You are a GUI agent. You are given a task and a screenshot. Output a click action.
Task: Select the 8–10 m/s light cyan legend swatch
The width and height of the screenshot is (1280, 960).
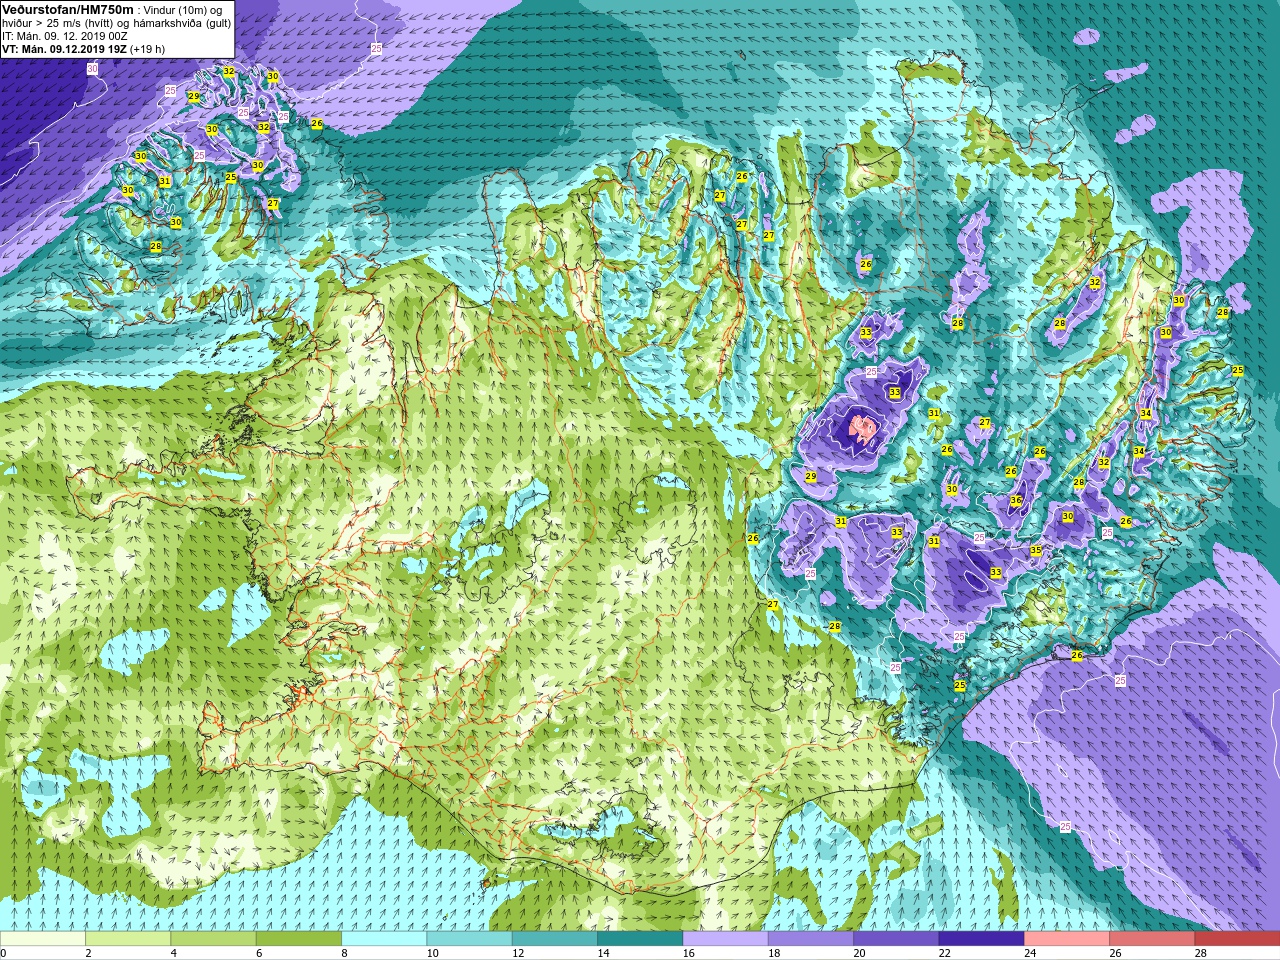(384, 939)
